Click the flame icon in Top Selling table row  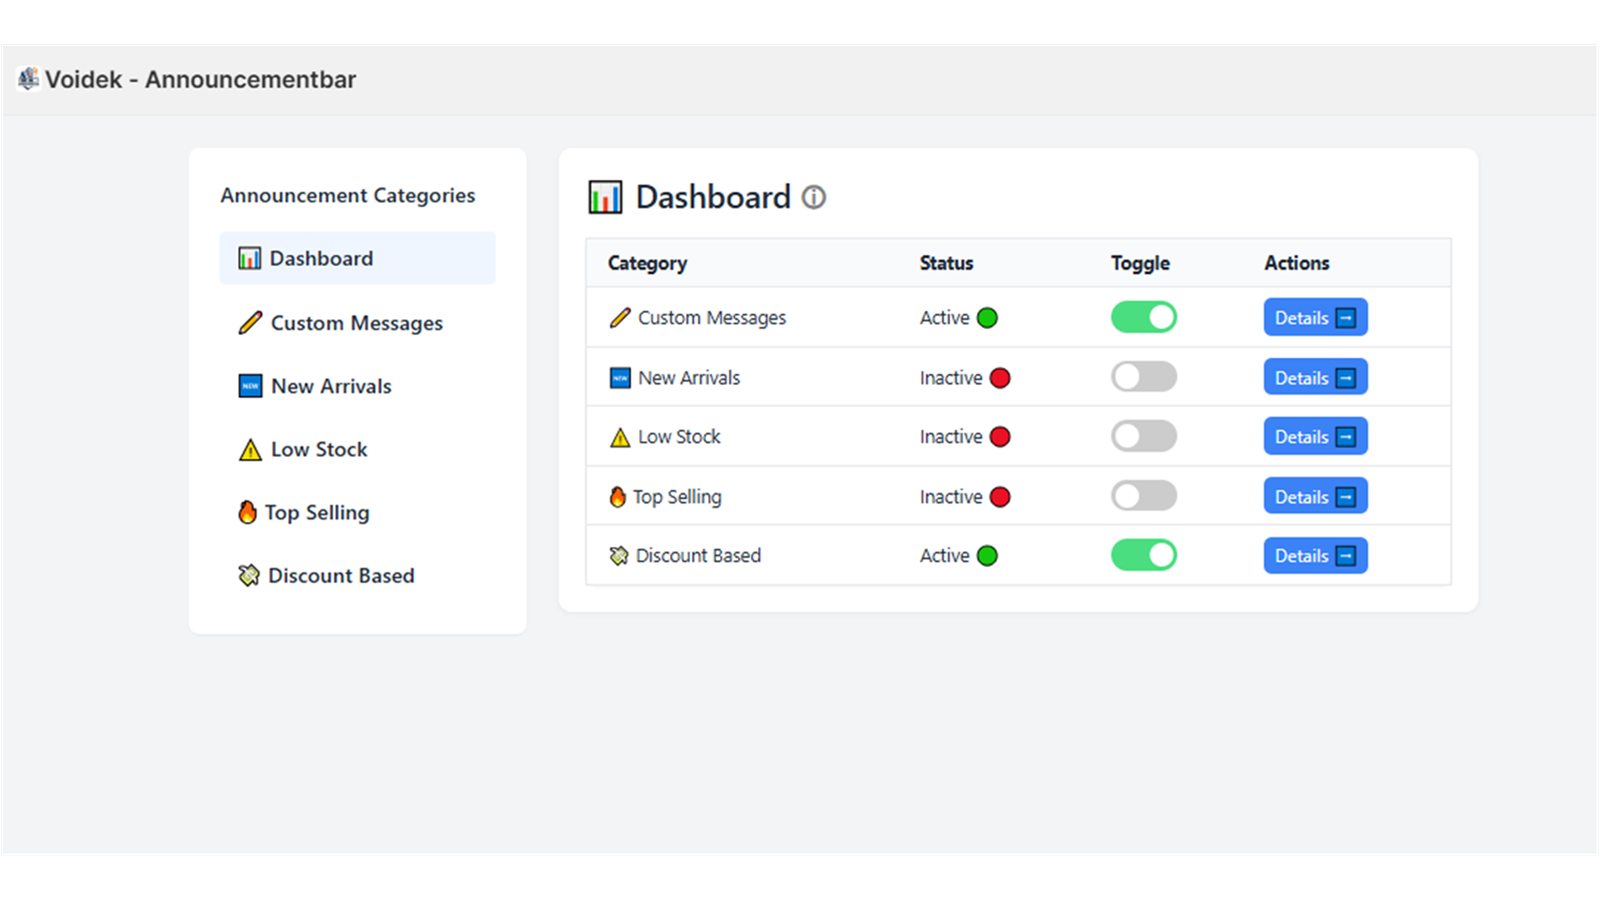click(617, 496)
